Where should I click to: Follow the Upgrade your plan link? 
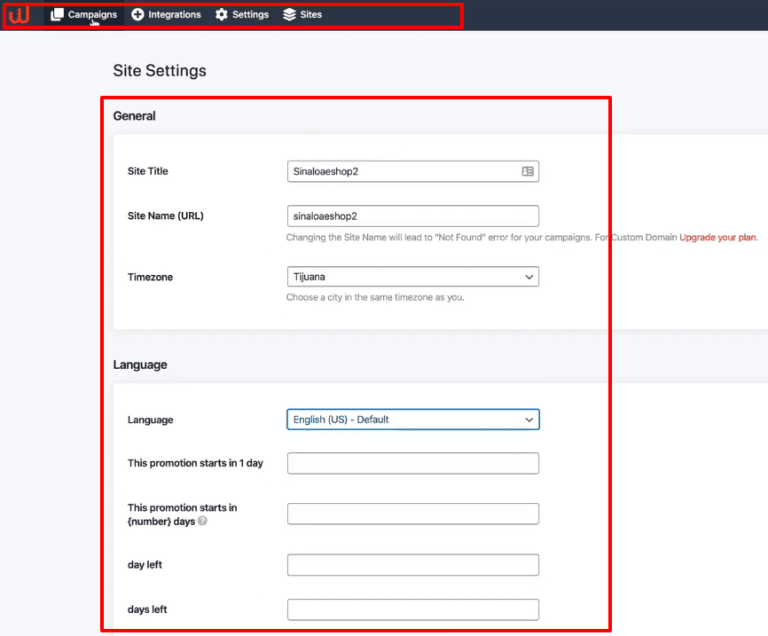tap(718, 237)
